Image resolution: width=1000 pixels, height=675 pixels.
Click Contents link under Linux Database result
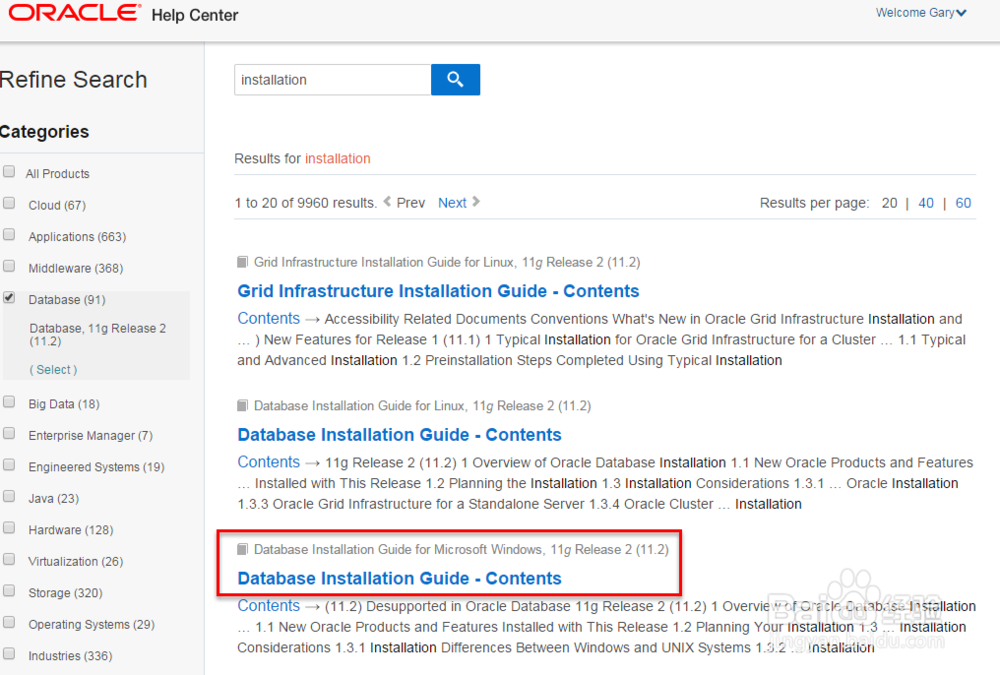click(268, 462)
